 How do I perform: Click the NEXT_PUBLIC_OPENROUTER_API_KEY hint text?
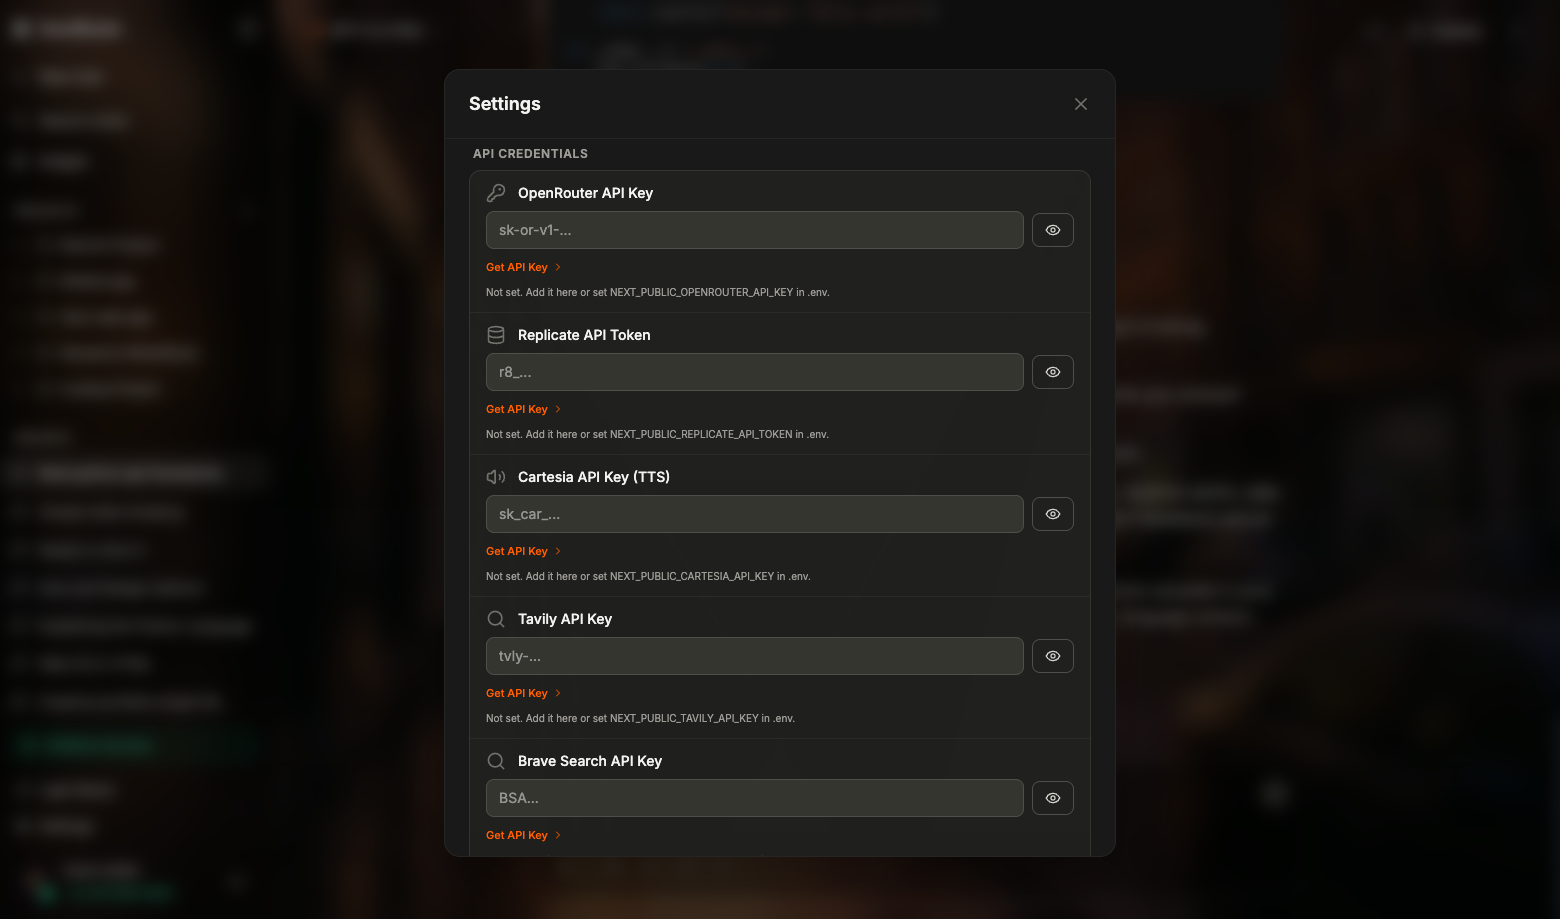[x=658, y=293]
